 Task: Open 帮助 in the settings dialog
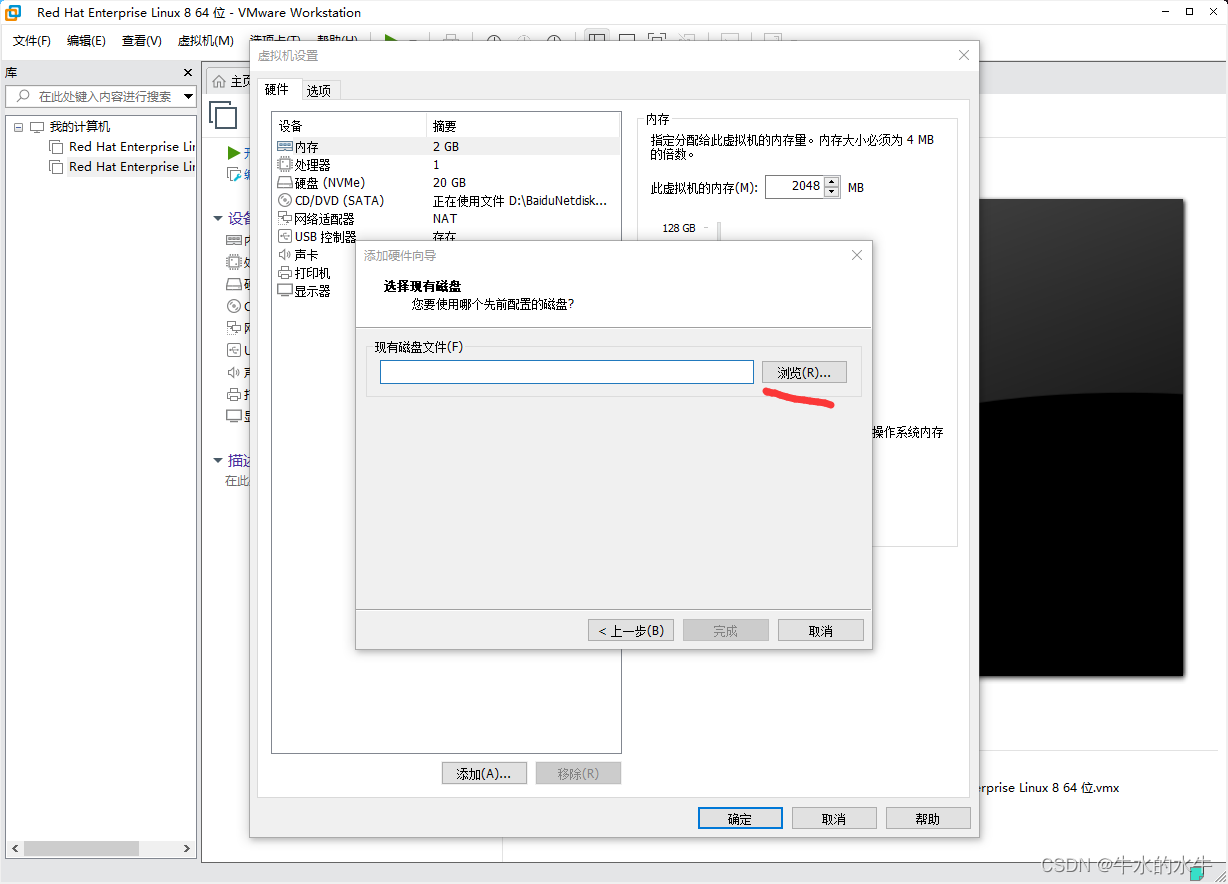[x=928, y=818]
